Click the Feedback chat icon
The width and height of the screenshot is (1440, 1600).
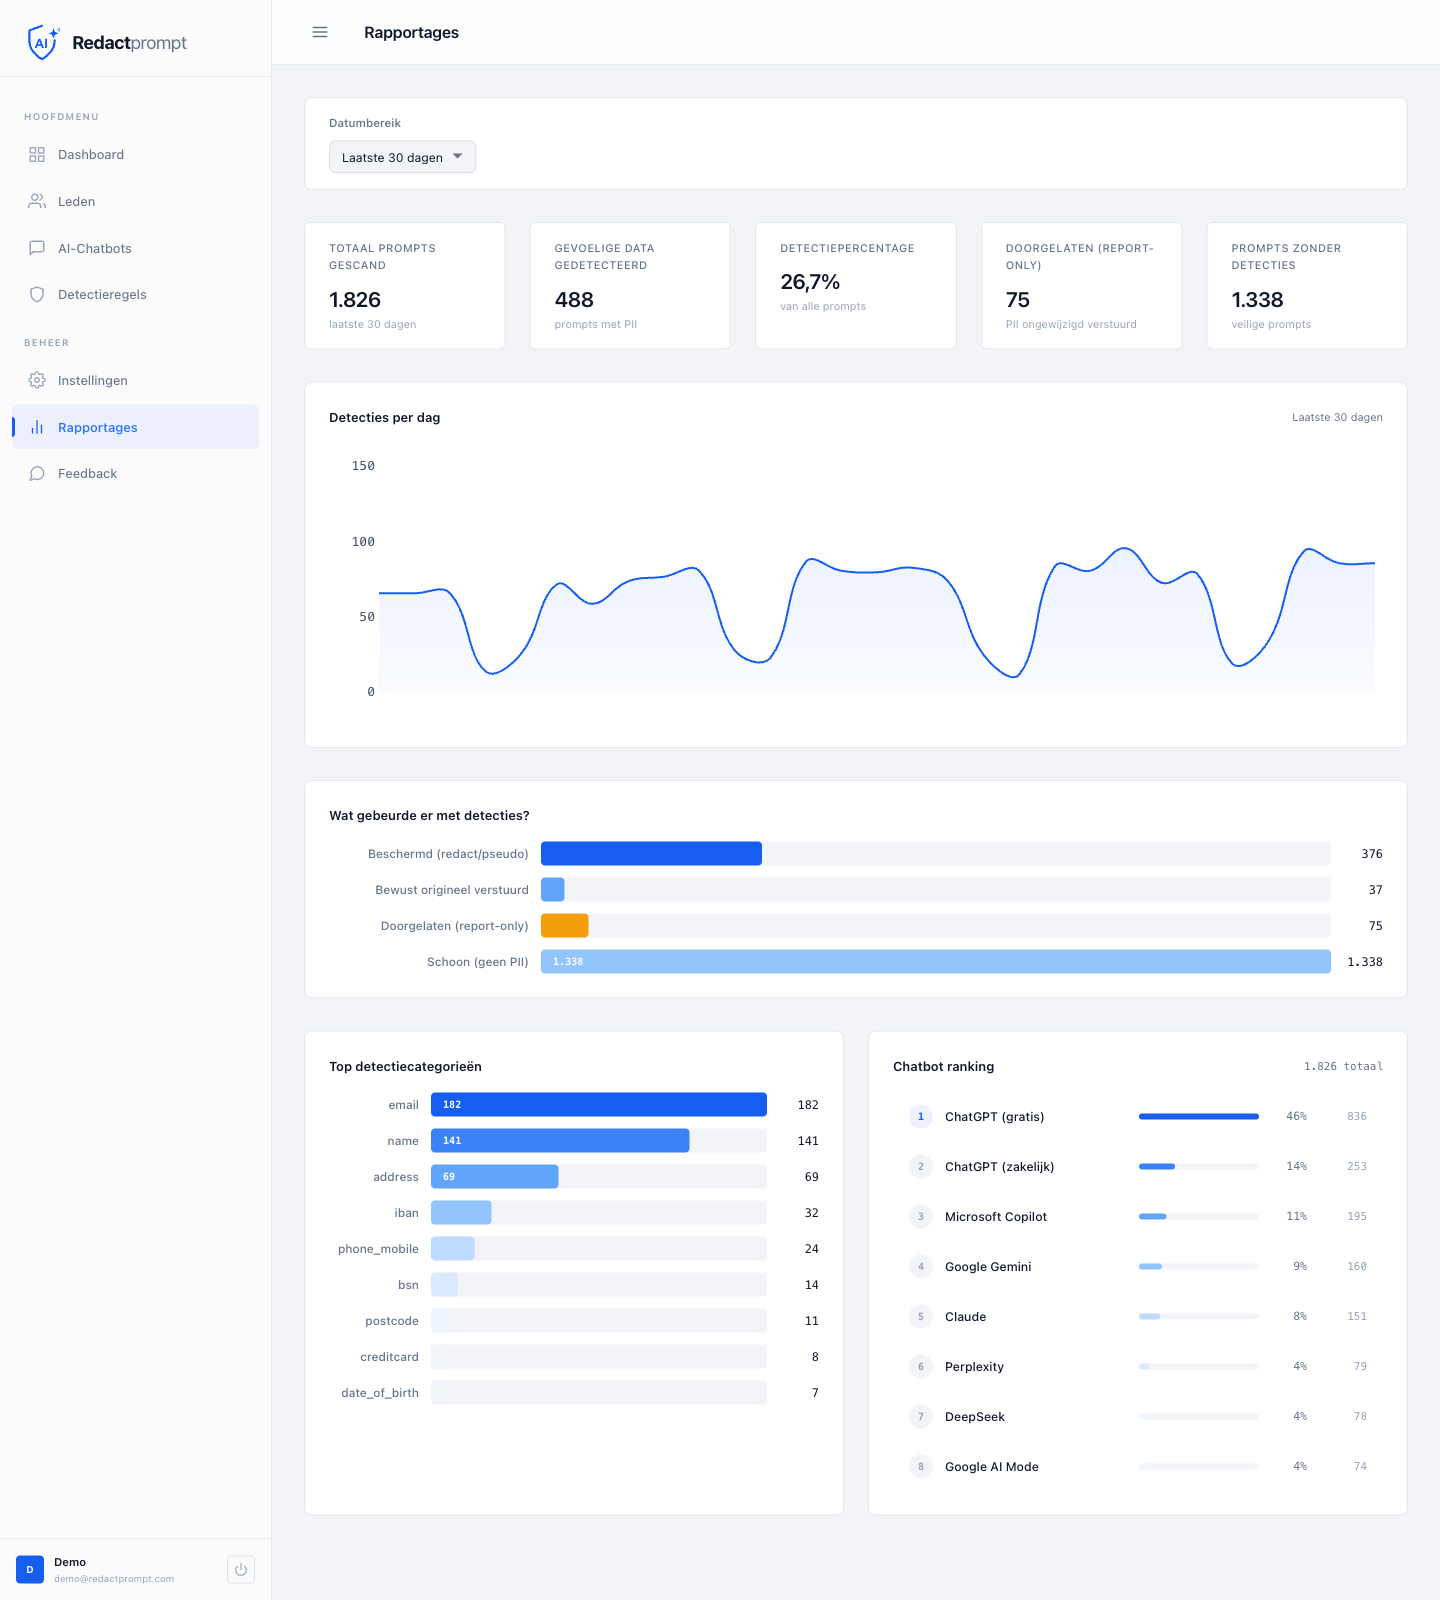[37, 473]
